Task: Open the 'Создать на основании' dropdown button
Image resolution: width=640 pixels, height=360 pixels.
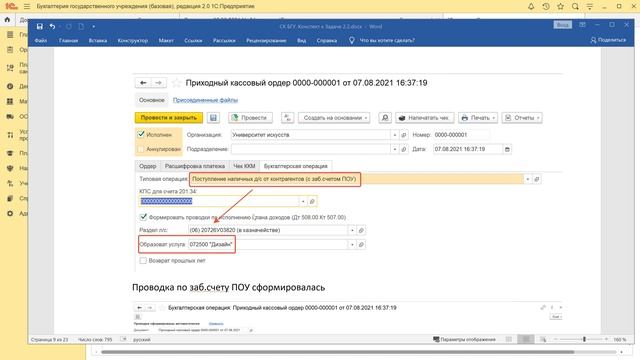Action: click(334, 118)
